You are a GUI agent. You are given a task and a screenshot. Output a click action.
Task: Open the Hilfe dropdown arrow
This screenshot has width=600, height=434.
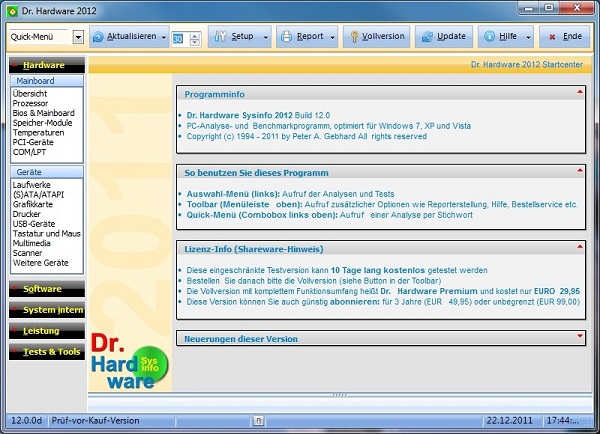pyautogui.click(x=528, y=38)
